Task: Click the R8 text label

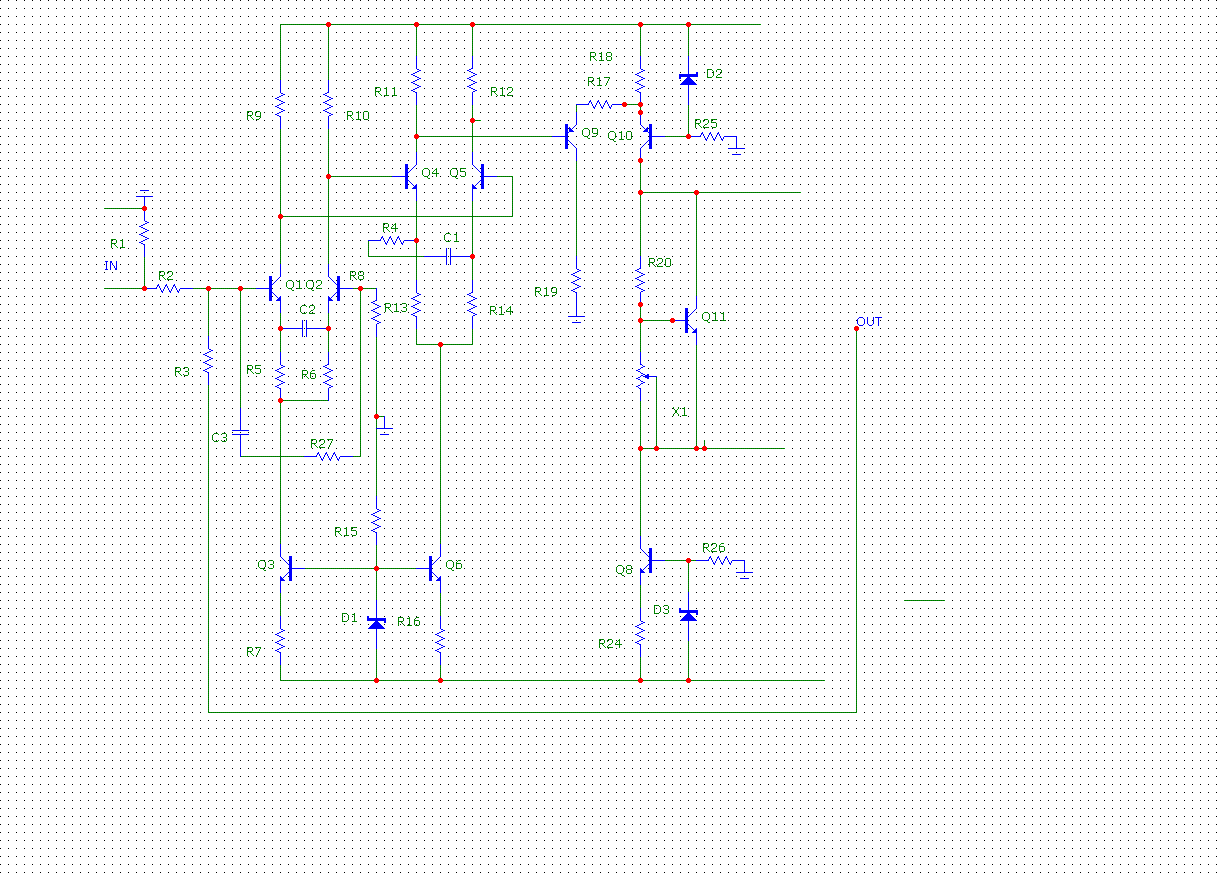Action: tap(357, 276)
